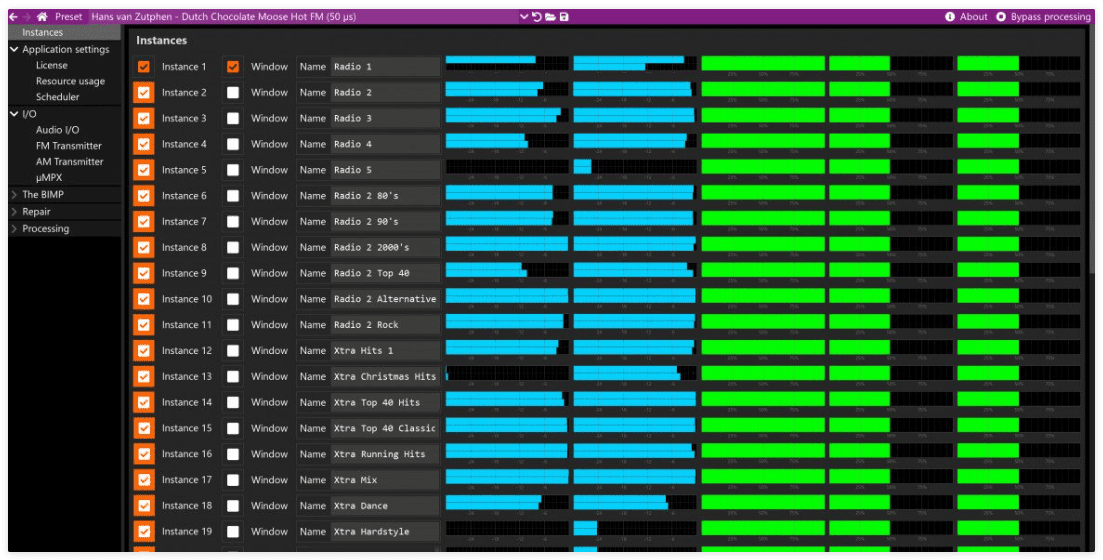This screenshot has width=1103, height=560.
Task: Disable the Instance 1 checkbox
Action: (144, 67)
